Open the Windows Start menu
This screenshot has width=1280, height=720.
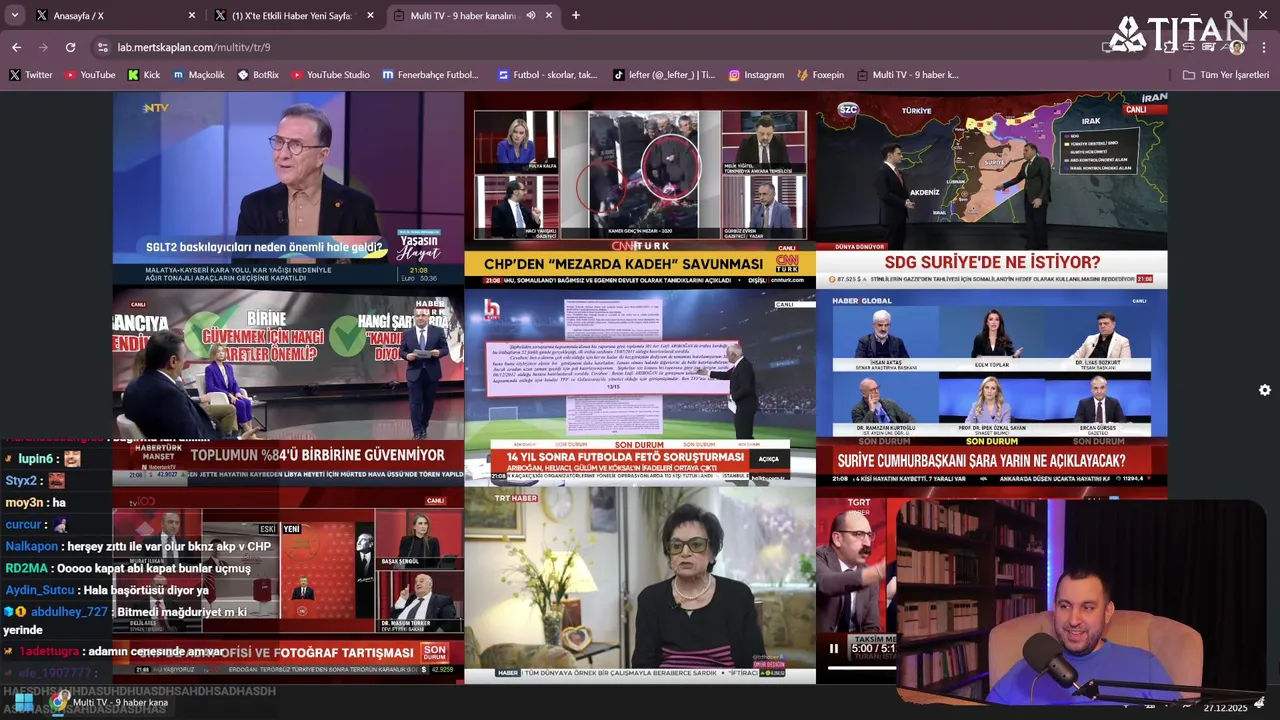(x=22, y=702)
